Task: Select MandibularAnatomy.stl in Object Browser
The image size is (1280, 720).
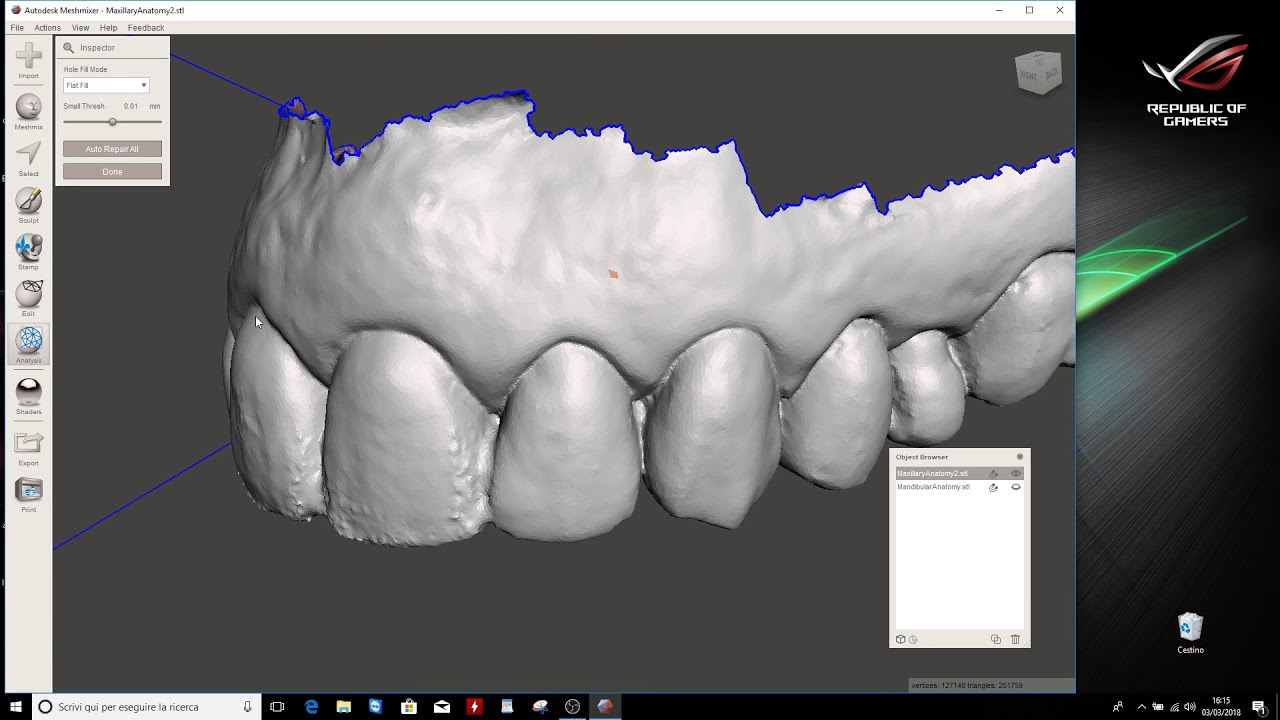Action: [933, 487]
